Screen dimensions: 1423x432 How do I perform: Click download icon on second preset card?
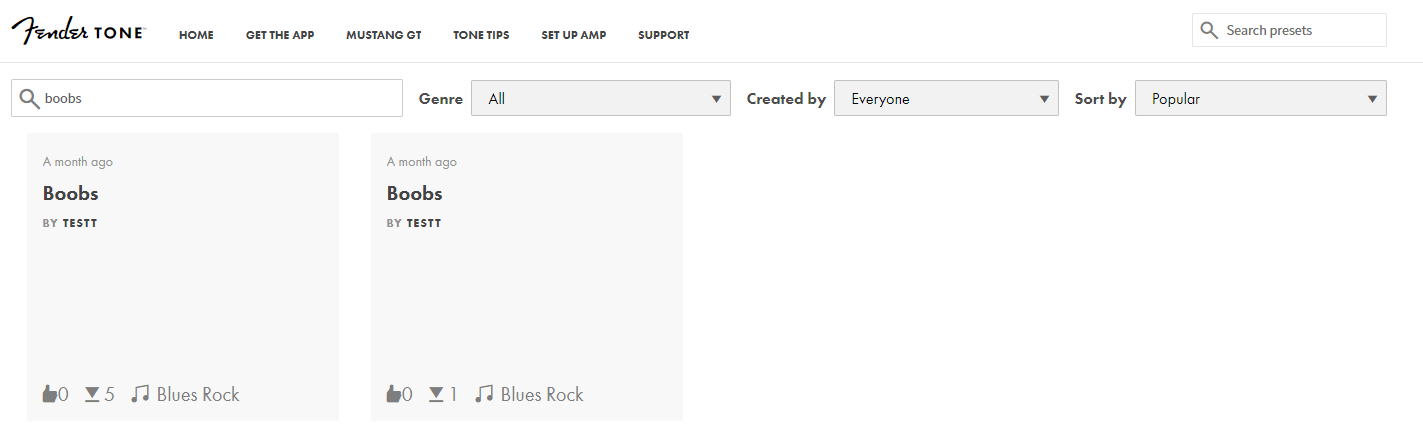pyautogui.click(x=436, y=394)
